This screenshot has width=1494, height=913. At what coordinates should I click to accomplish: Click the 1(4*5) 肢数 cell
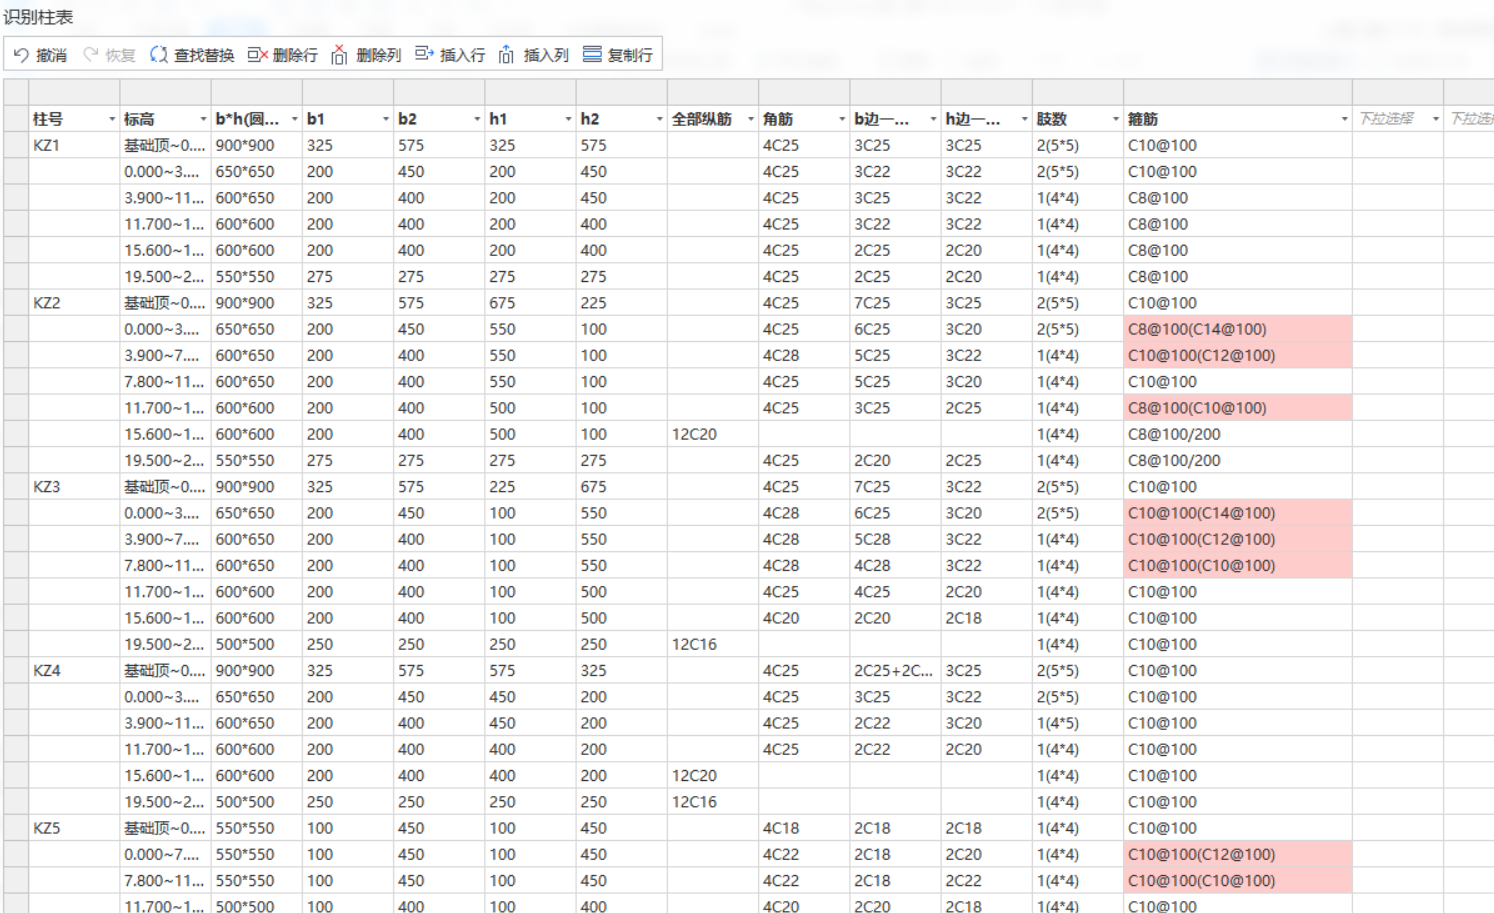pyautogui.click(x=1078, y=723)
